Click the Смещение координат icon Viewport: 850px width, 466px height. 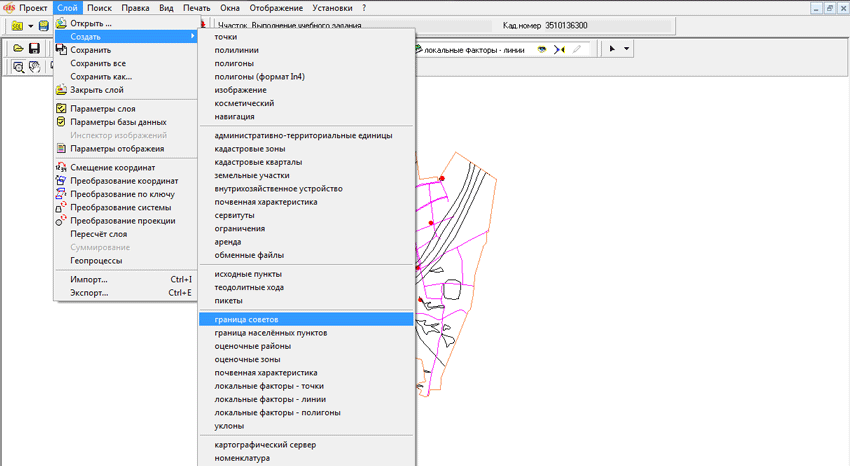[61, 167]
